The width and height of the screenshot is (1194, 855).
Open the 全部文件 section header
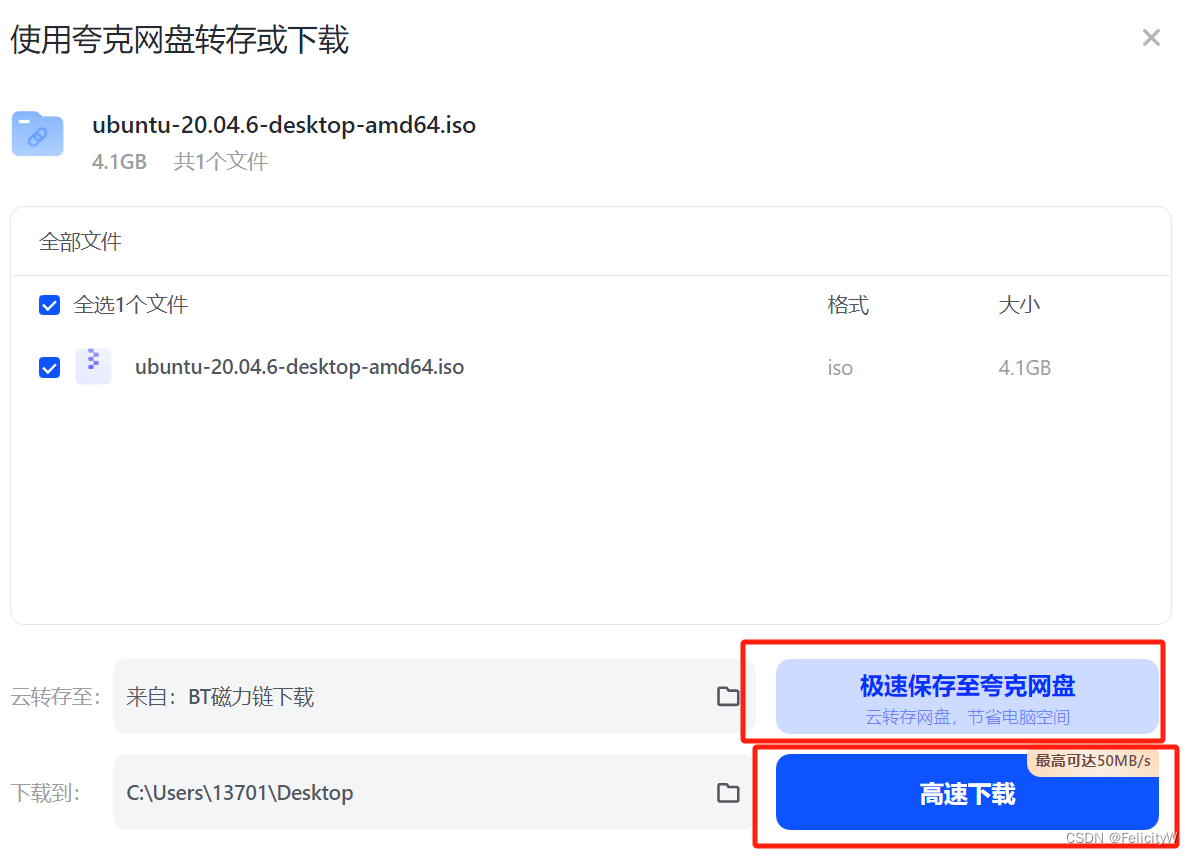pos(80,242)
